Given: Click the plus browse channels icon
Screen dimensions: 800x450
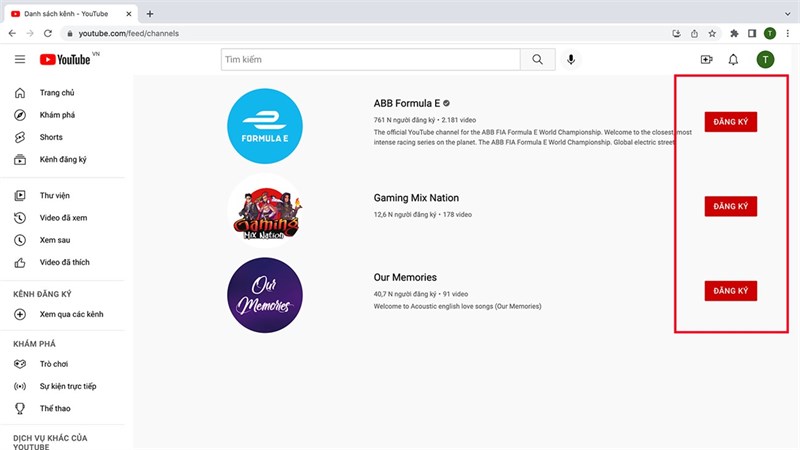Looking at the screenshot, I should pyautogui.click(x=20, y=314).
